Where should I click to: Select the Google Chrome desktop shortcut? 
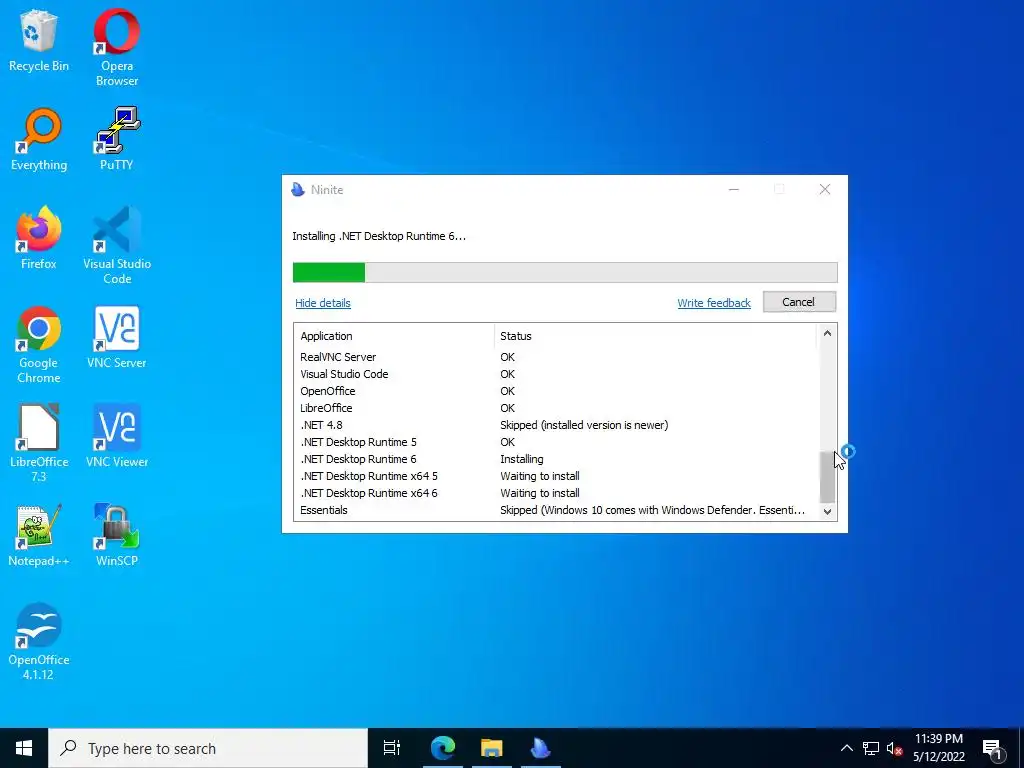coord(39,345)
